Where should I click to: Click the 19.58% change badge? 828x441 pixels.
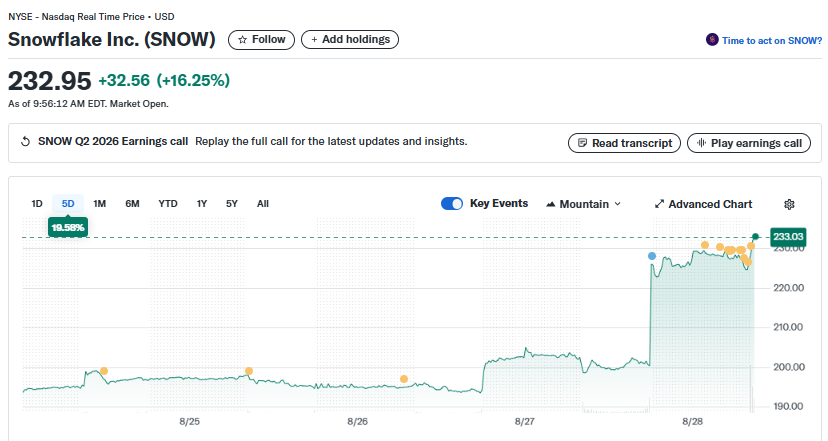(x=68, y=228)
